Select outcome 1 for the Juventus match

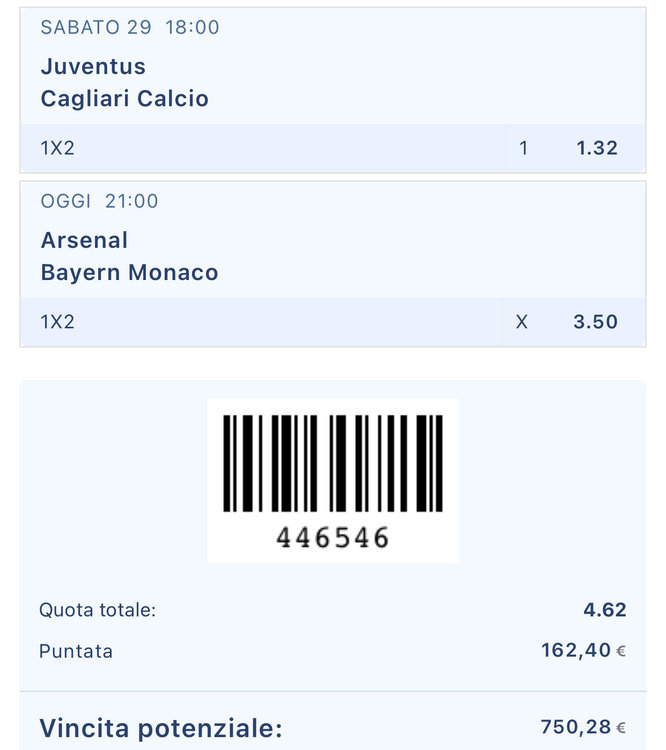[x=524, y=148]
